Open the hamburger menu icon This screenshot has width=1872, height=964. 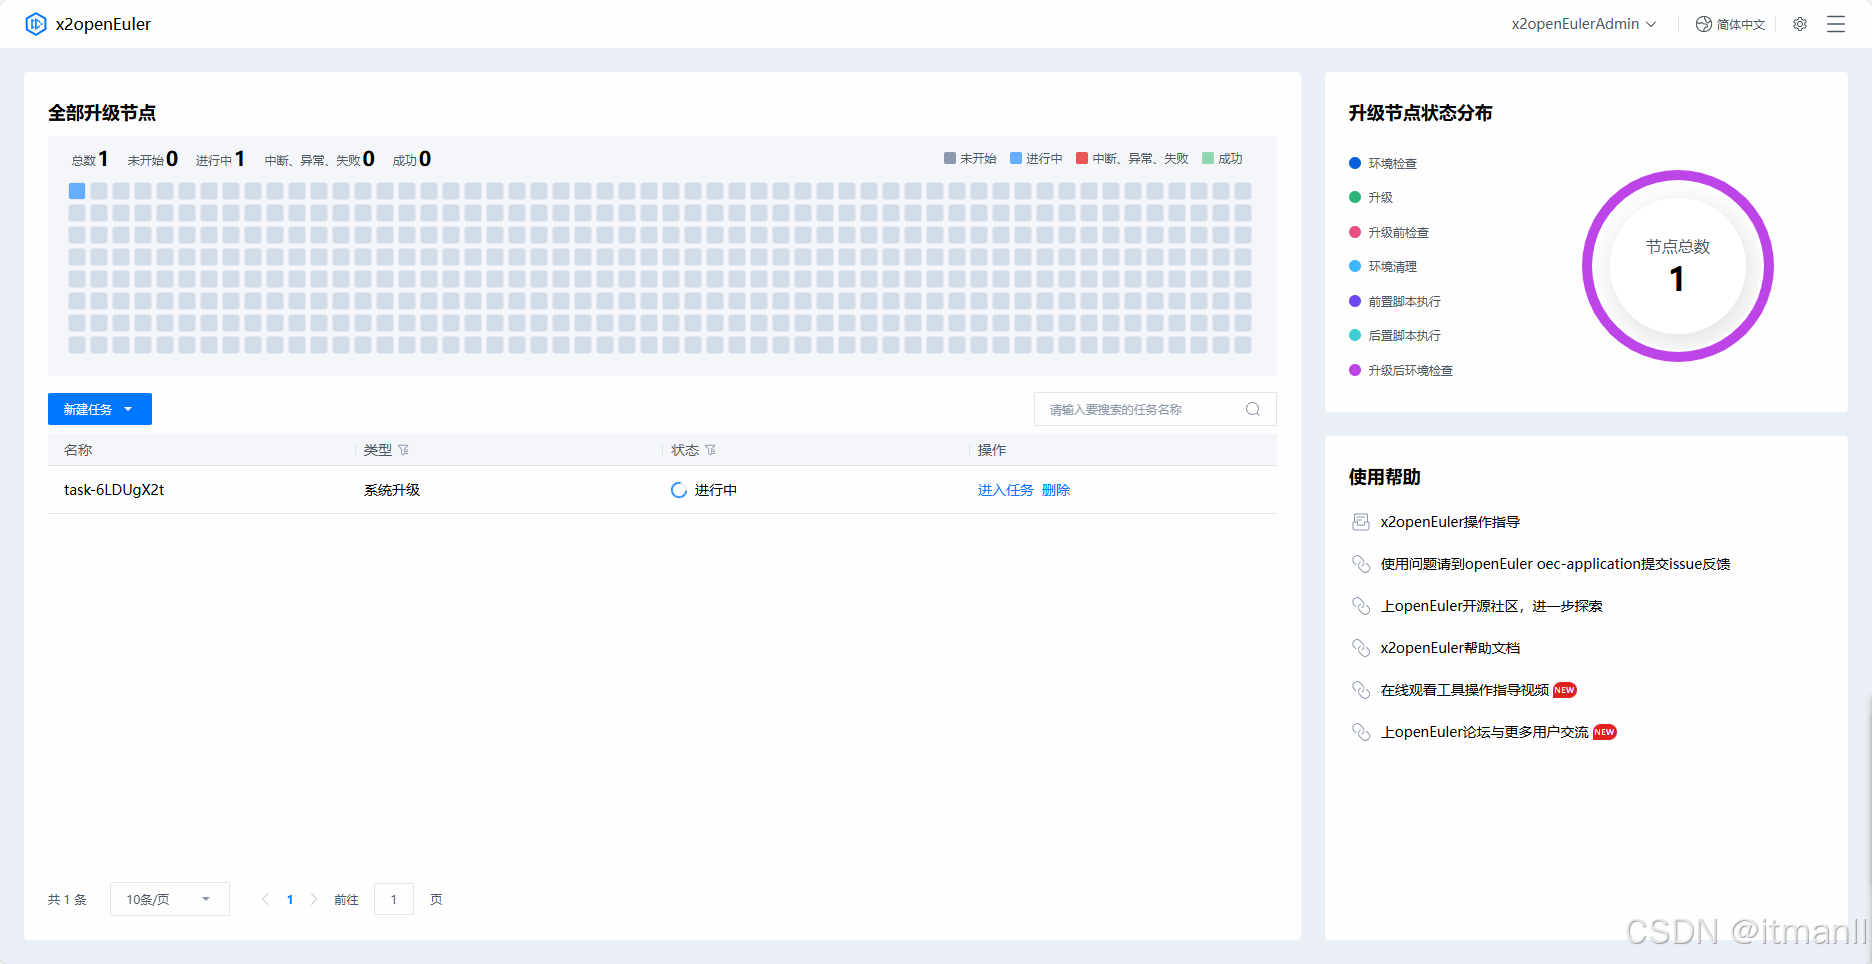tap(1836, 24)
